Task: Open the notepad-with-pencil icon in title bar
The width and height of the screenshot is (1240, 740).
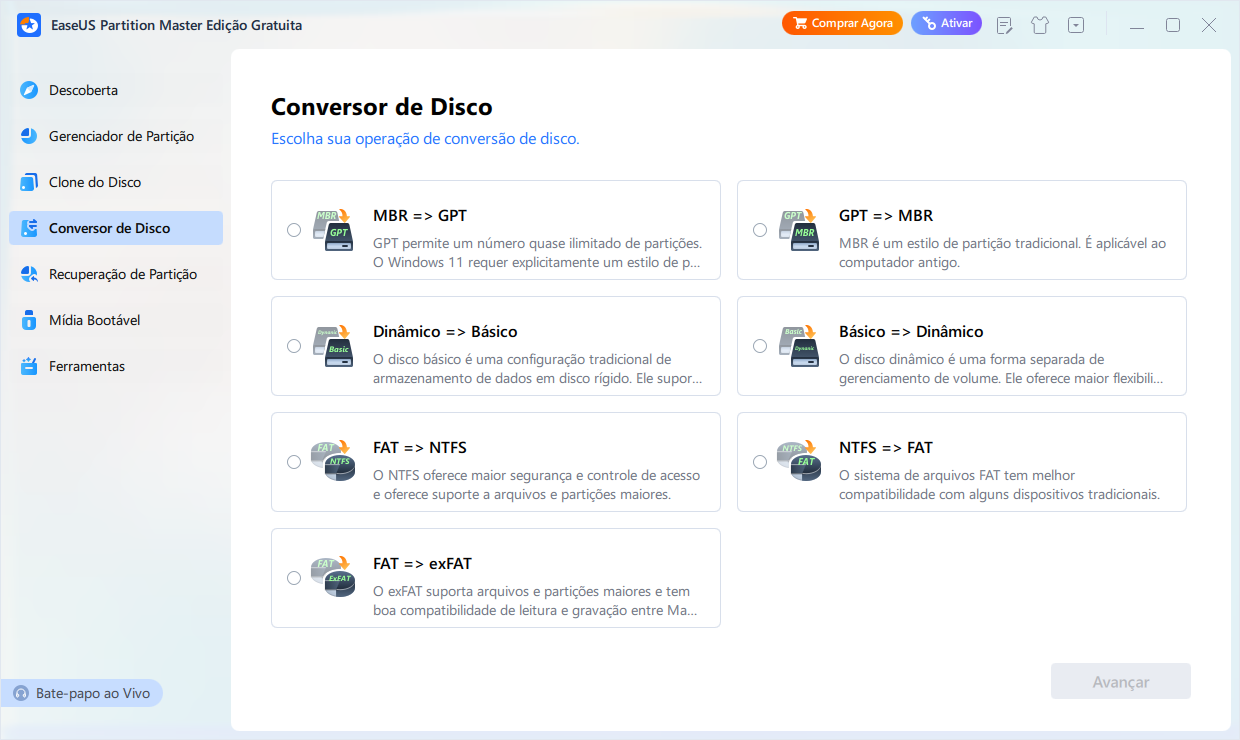Action: 1005,25
